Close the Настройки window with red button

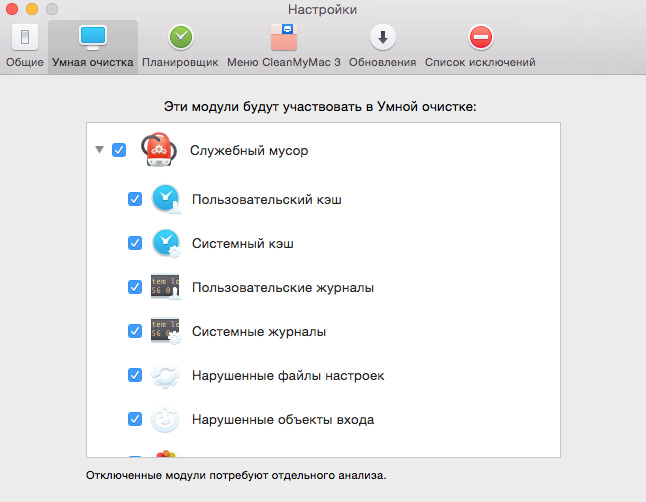pyautogui.click(x=12, y=9)
